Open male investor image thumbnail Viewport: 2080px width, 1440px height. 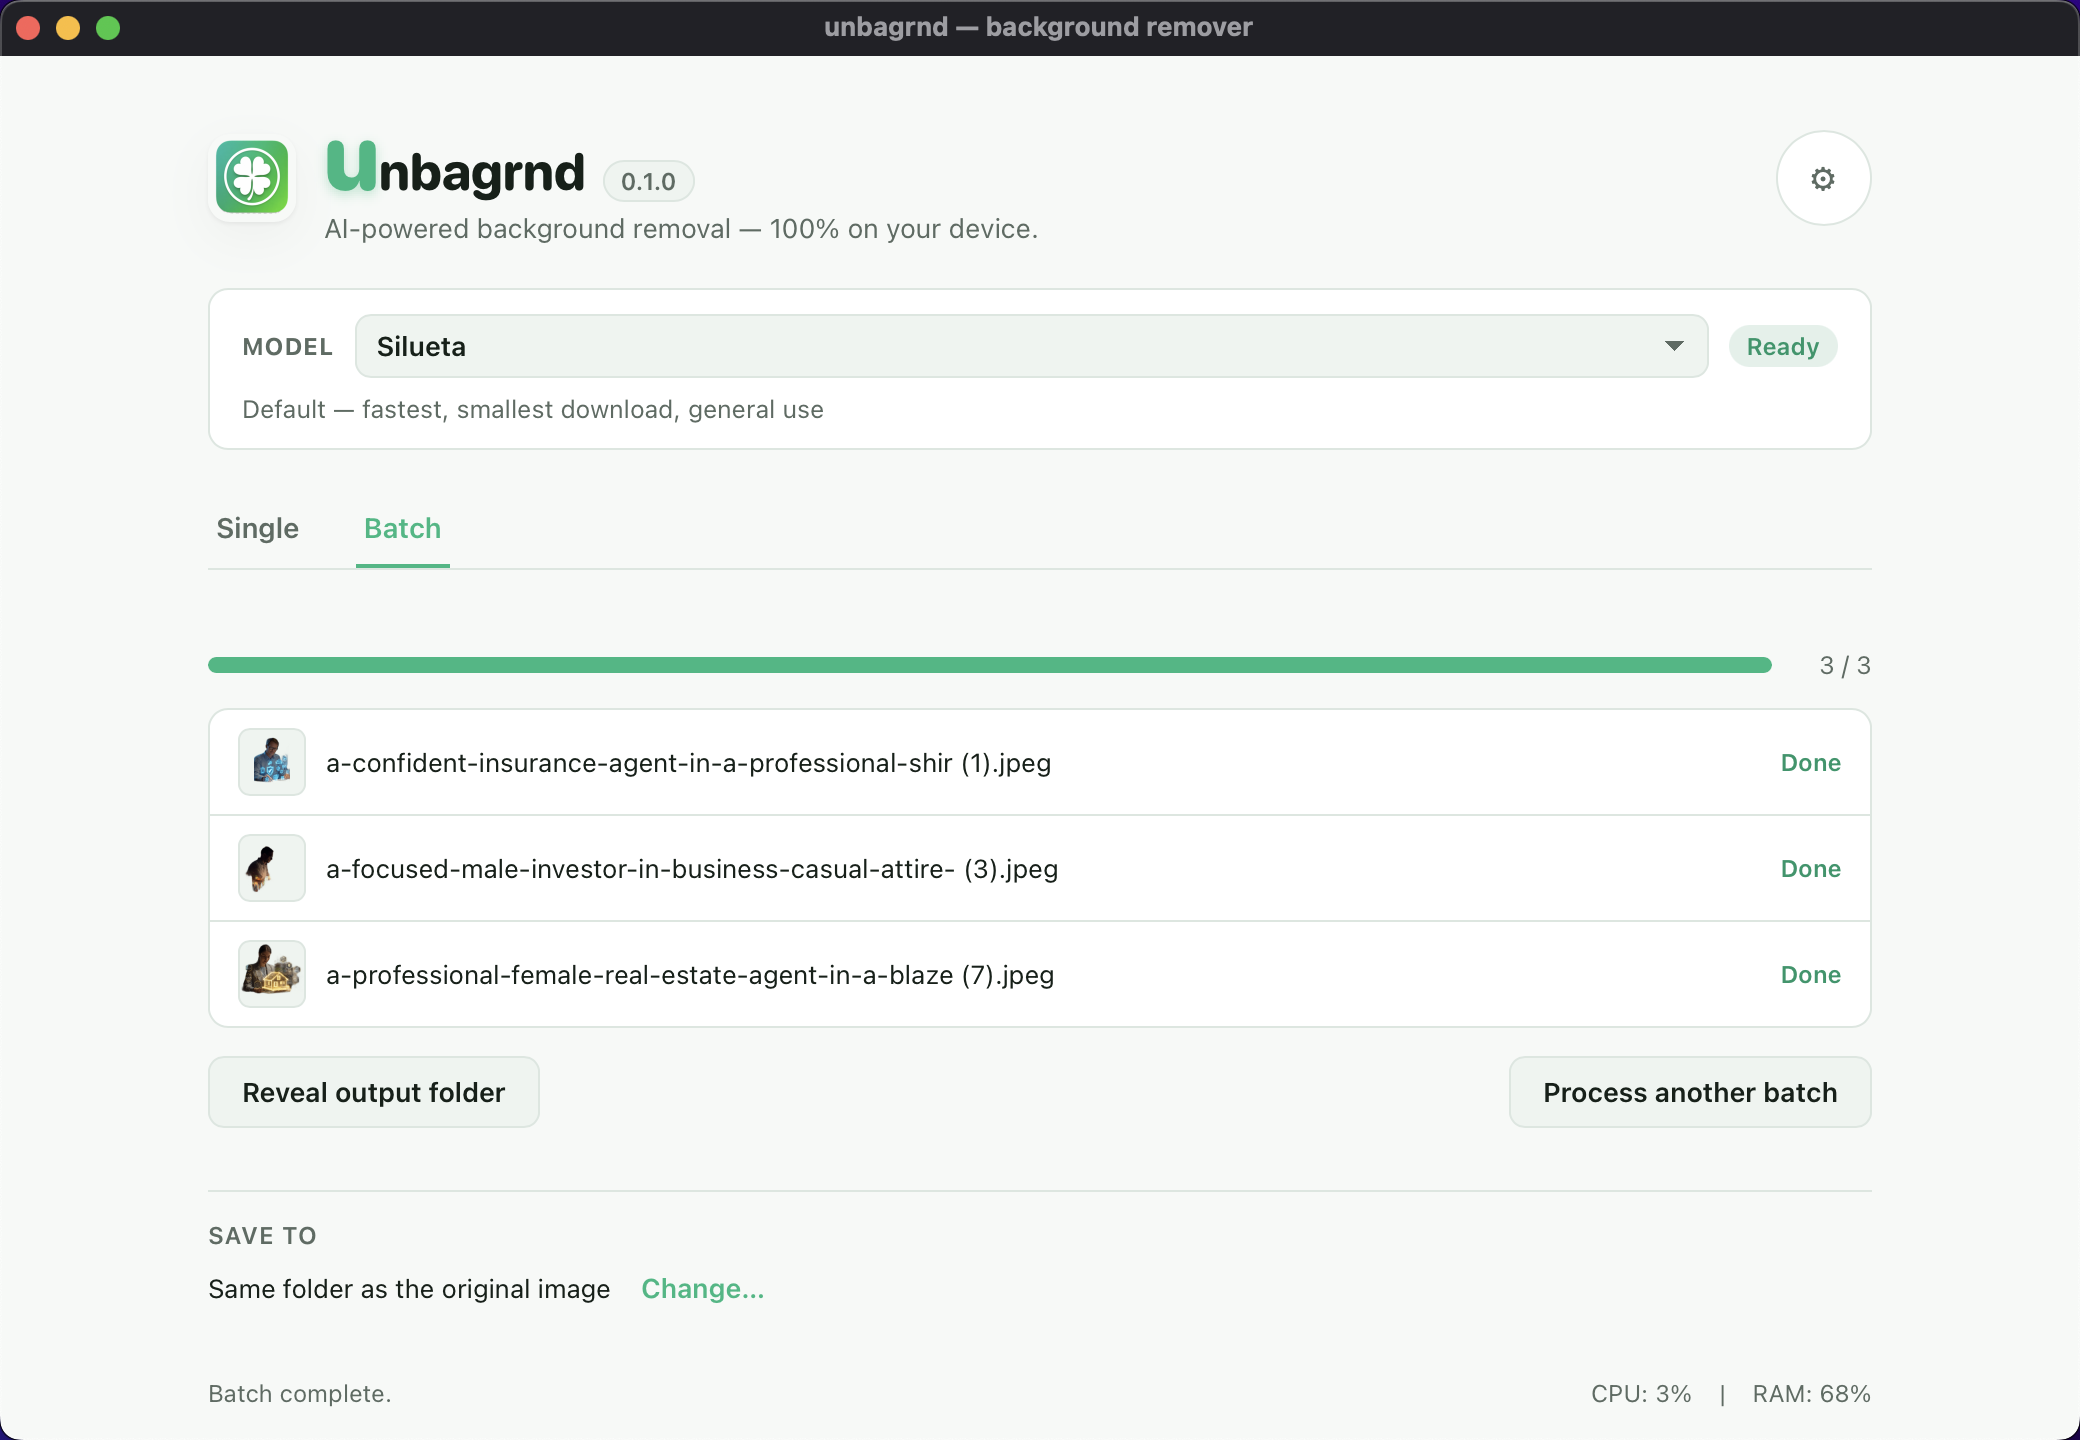[x=272, y=868]
